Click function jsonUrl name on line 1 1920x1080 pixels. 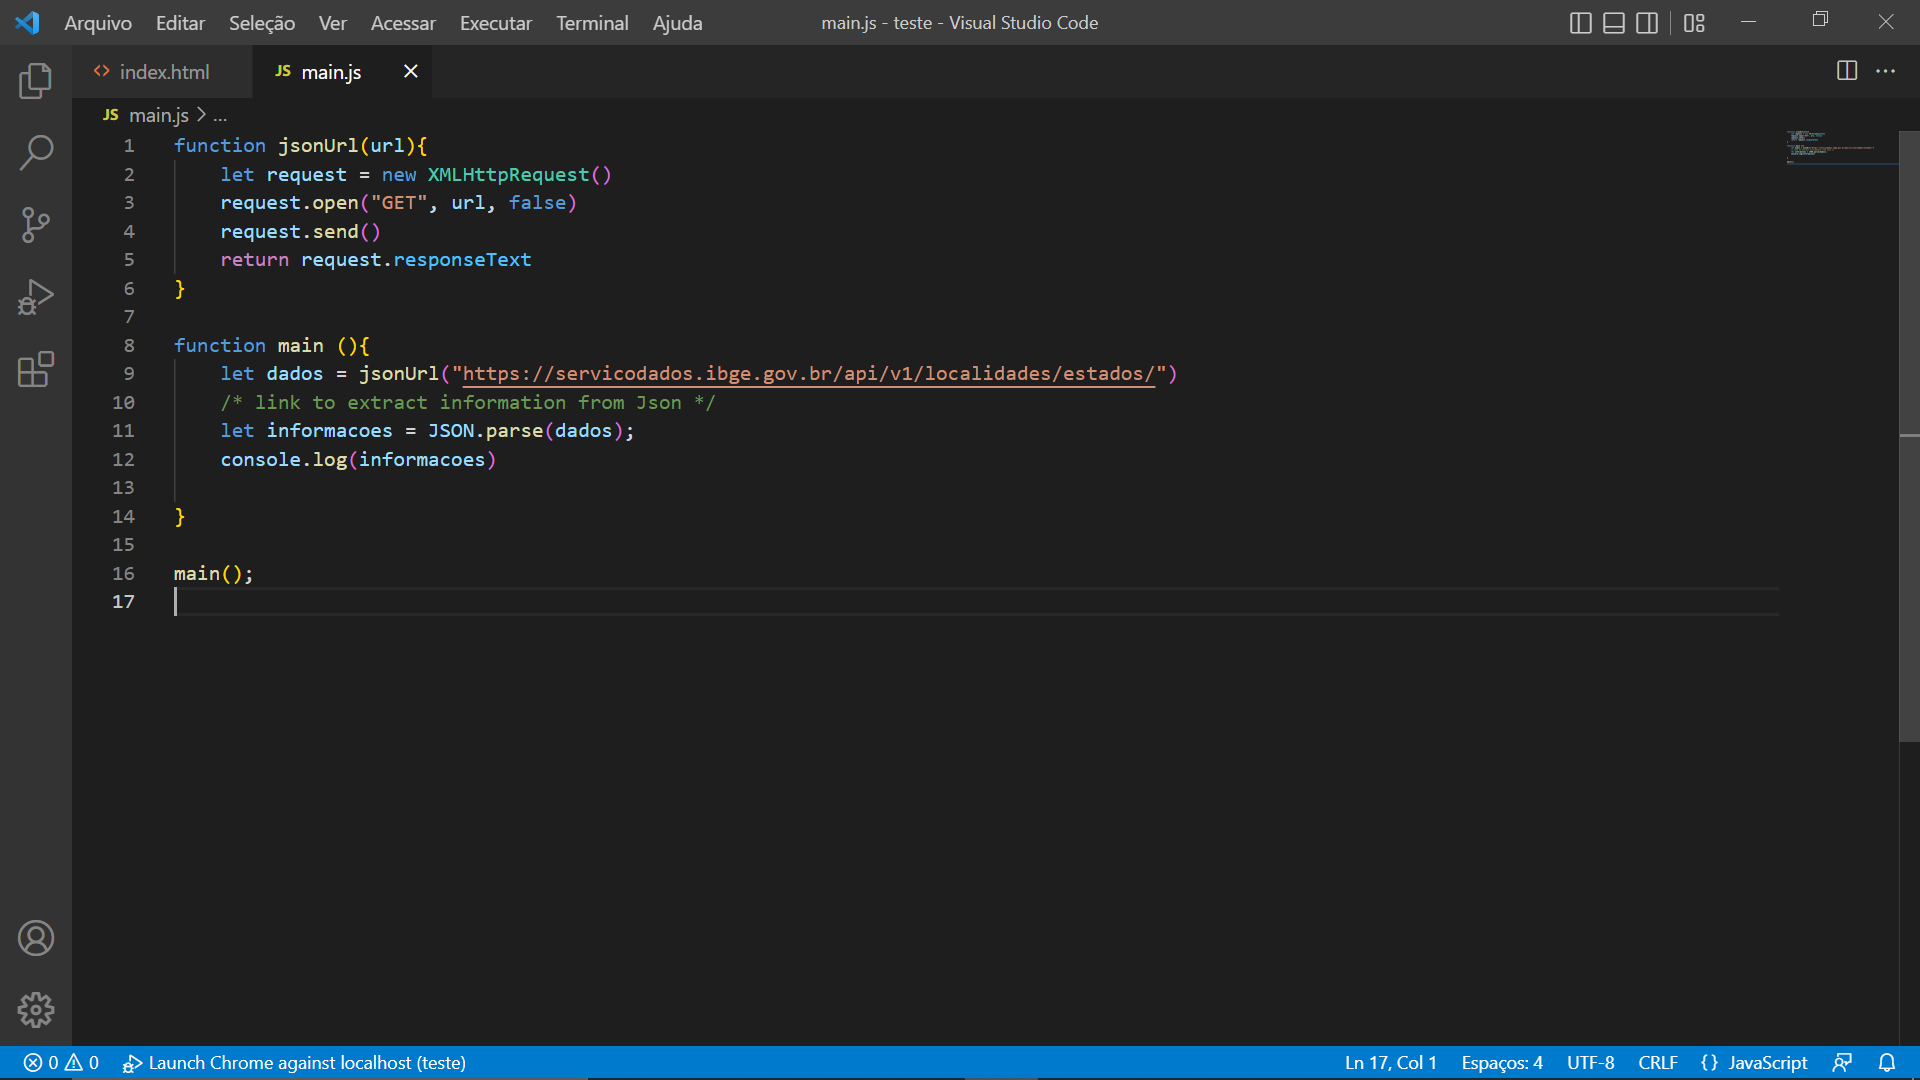tap(317, 146)
